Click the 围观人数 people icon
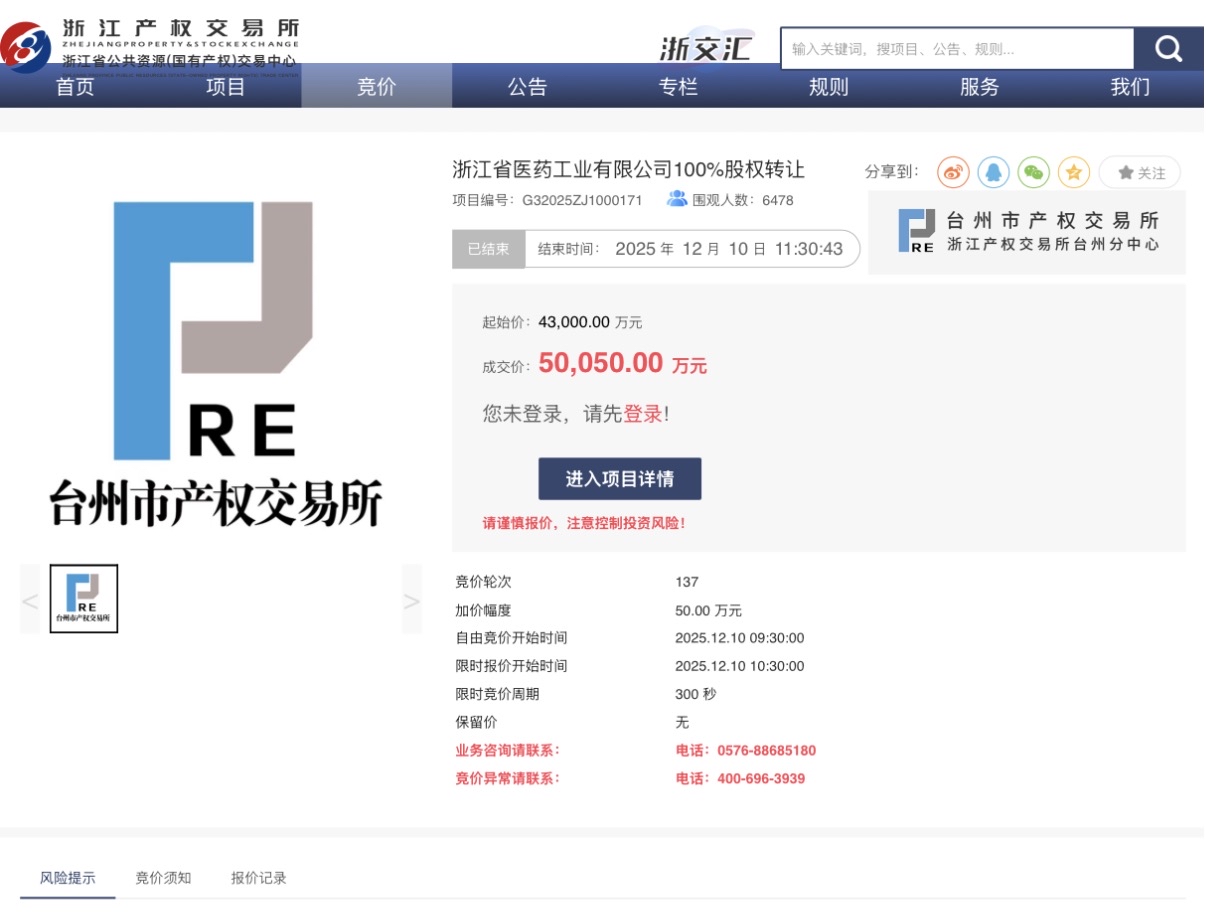 point(677,199)
